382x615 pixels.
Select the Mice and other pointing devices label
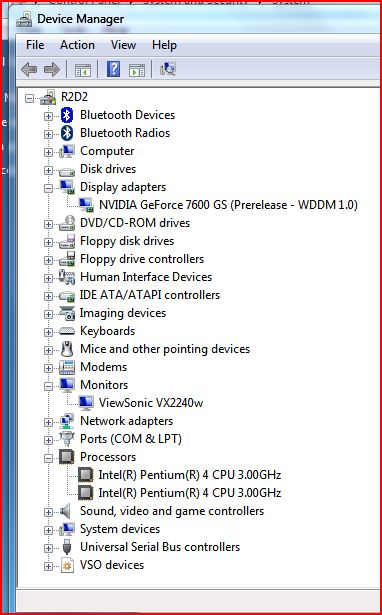pyautogui.click(x=165, y=349)
